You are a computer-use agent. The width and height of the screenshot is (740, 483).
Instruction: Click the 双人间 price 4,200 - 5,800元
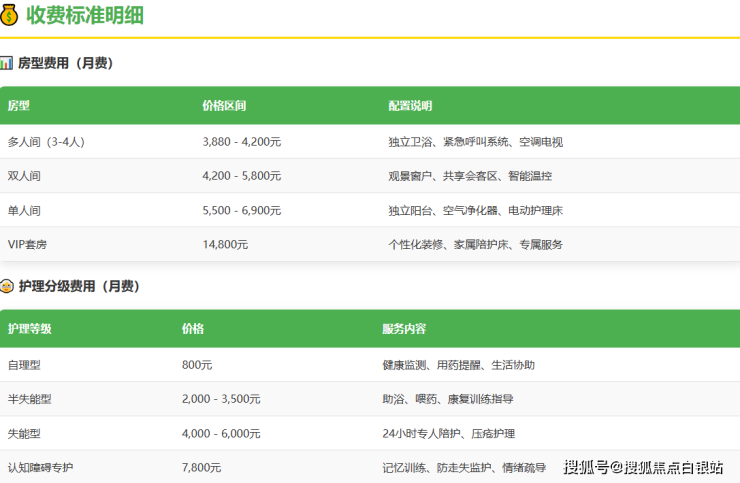click(x=241, y=176)
